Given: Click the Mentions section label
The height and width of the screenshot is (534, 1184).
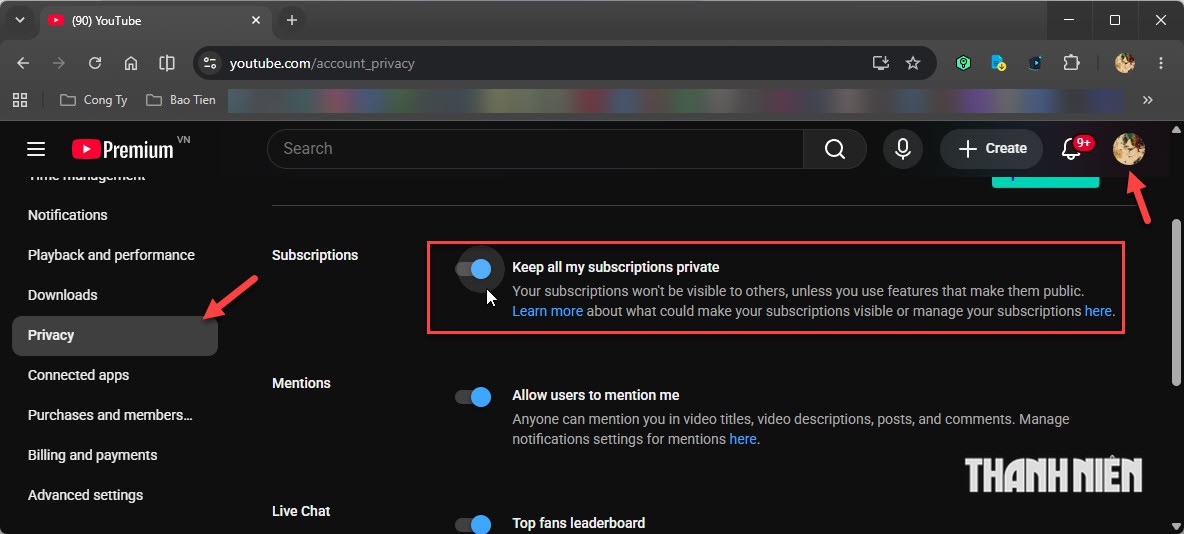Looking at the screenshot, I should (301, 383).
